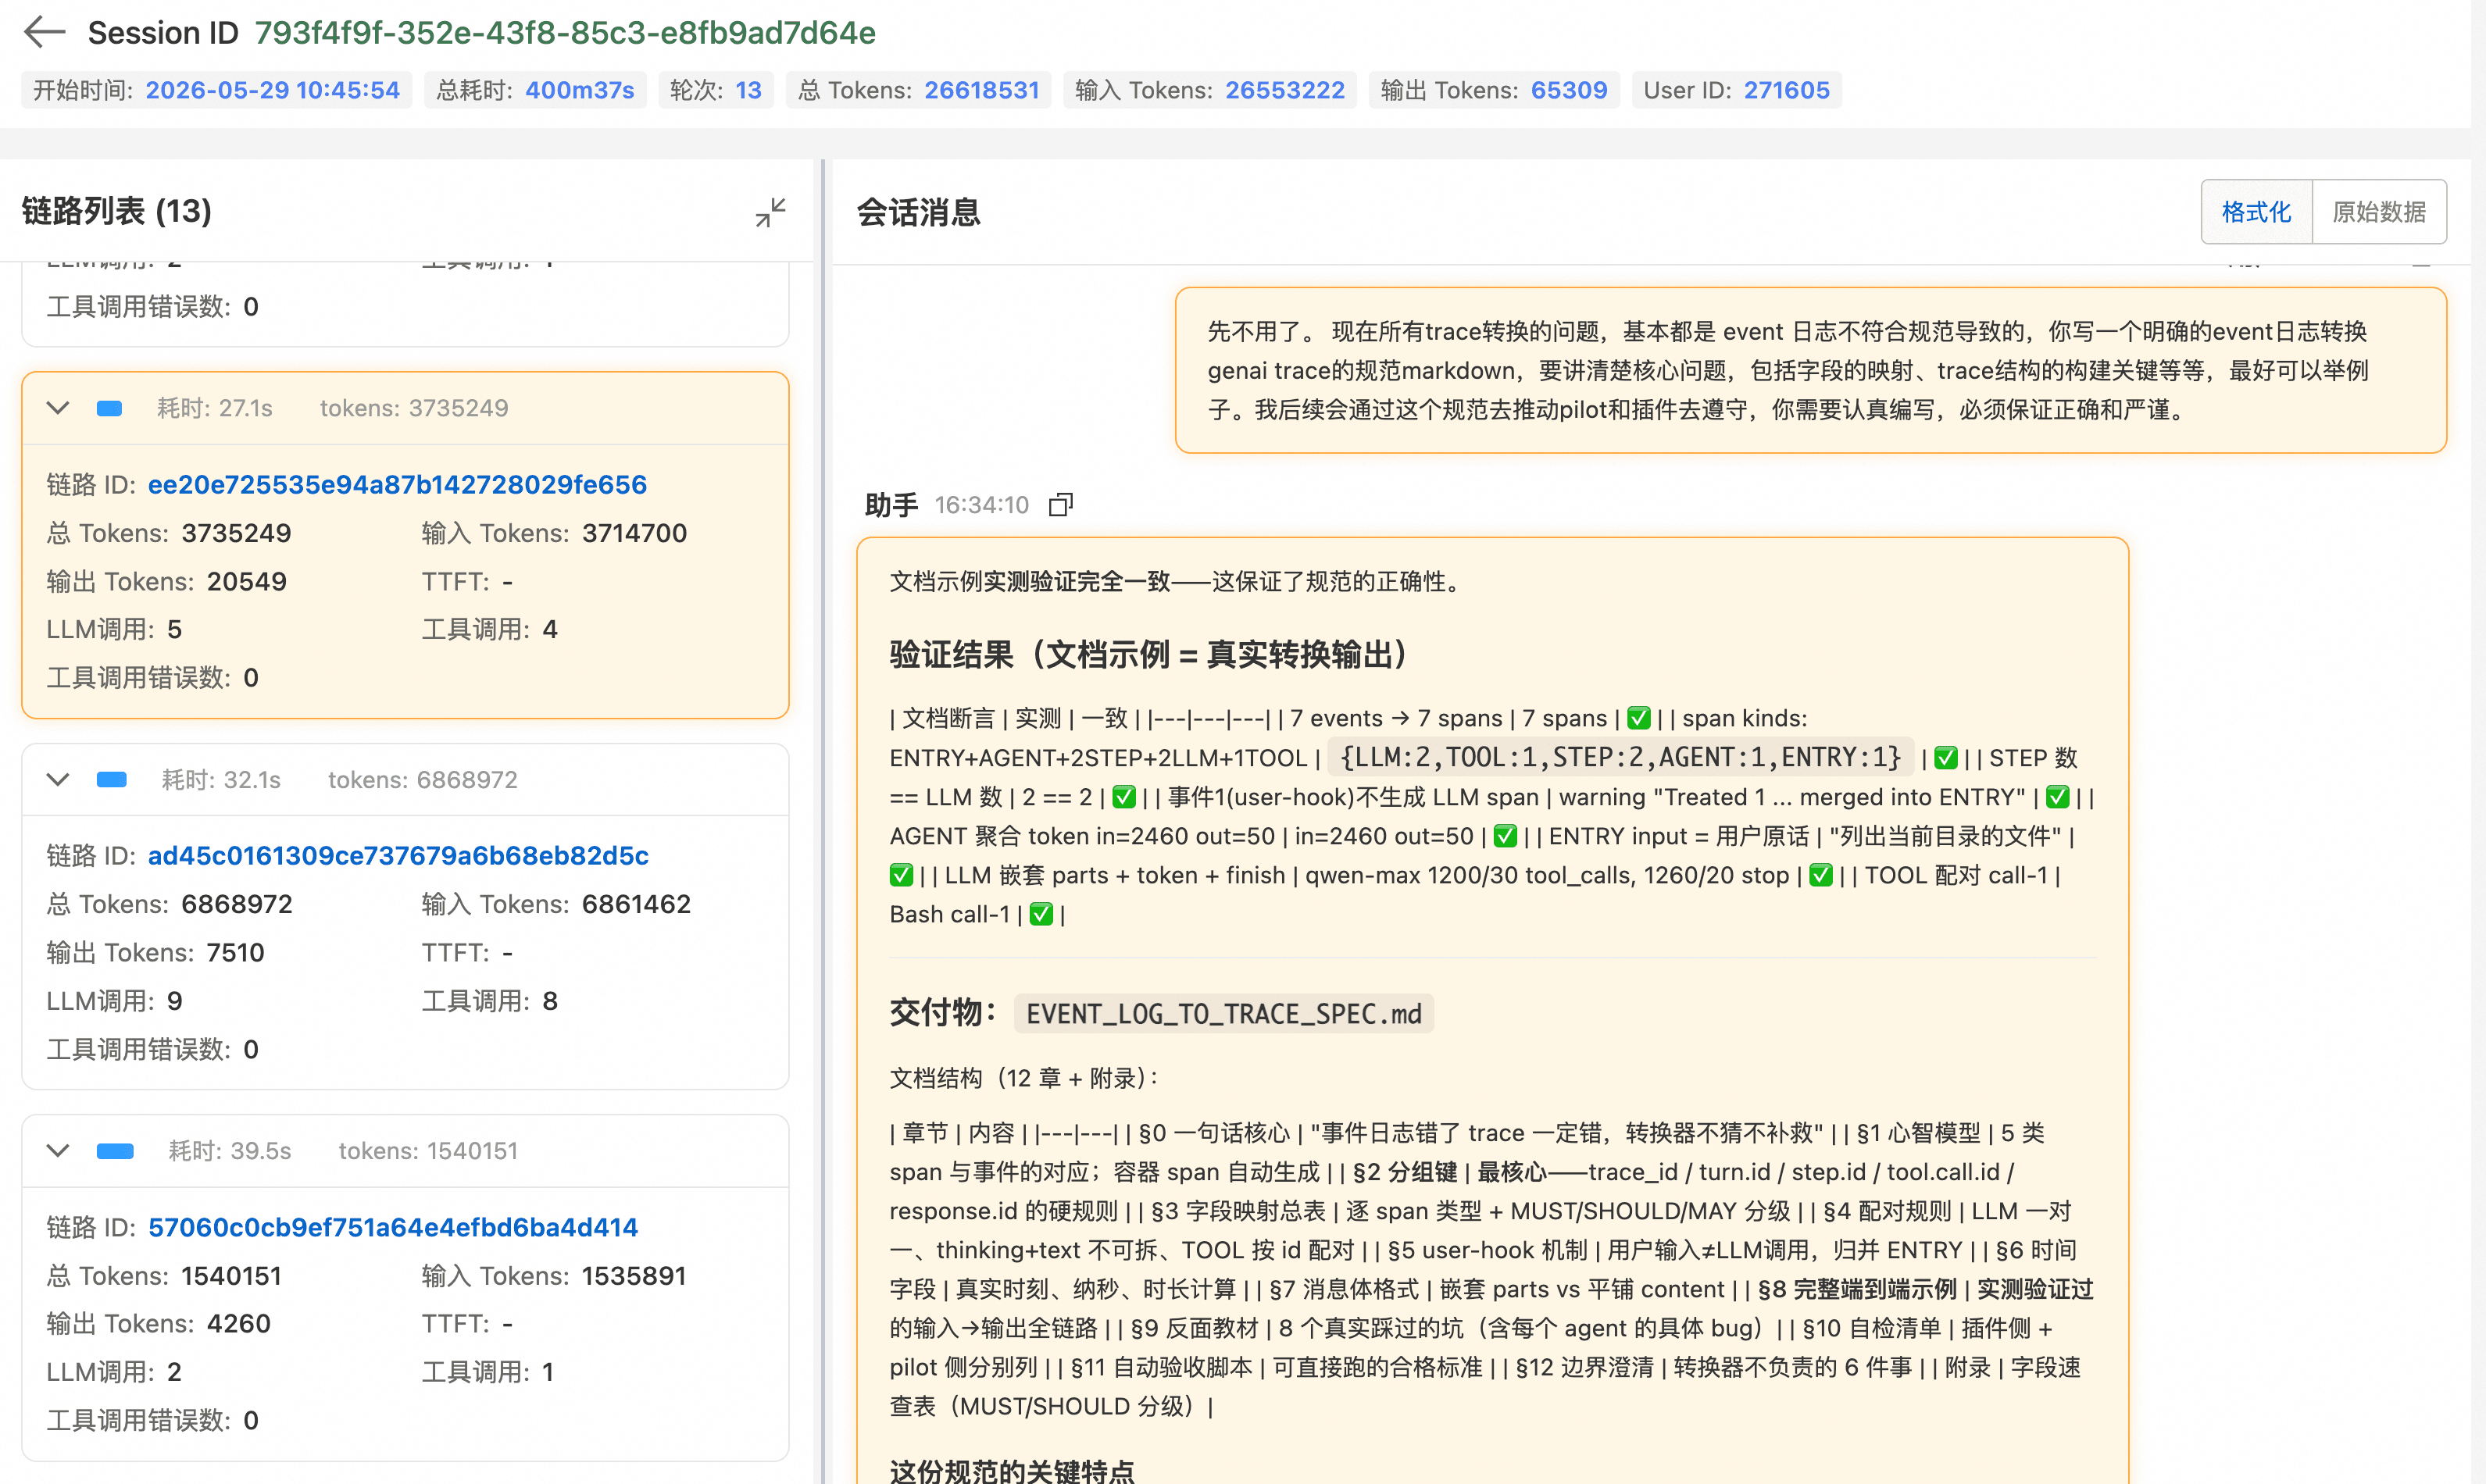Click the 输入 Tokens value 26553222
The image size is (2486, 1484).
pyautogui.click(x=1285, y=90)
